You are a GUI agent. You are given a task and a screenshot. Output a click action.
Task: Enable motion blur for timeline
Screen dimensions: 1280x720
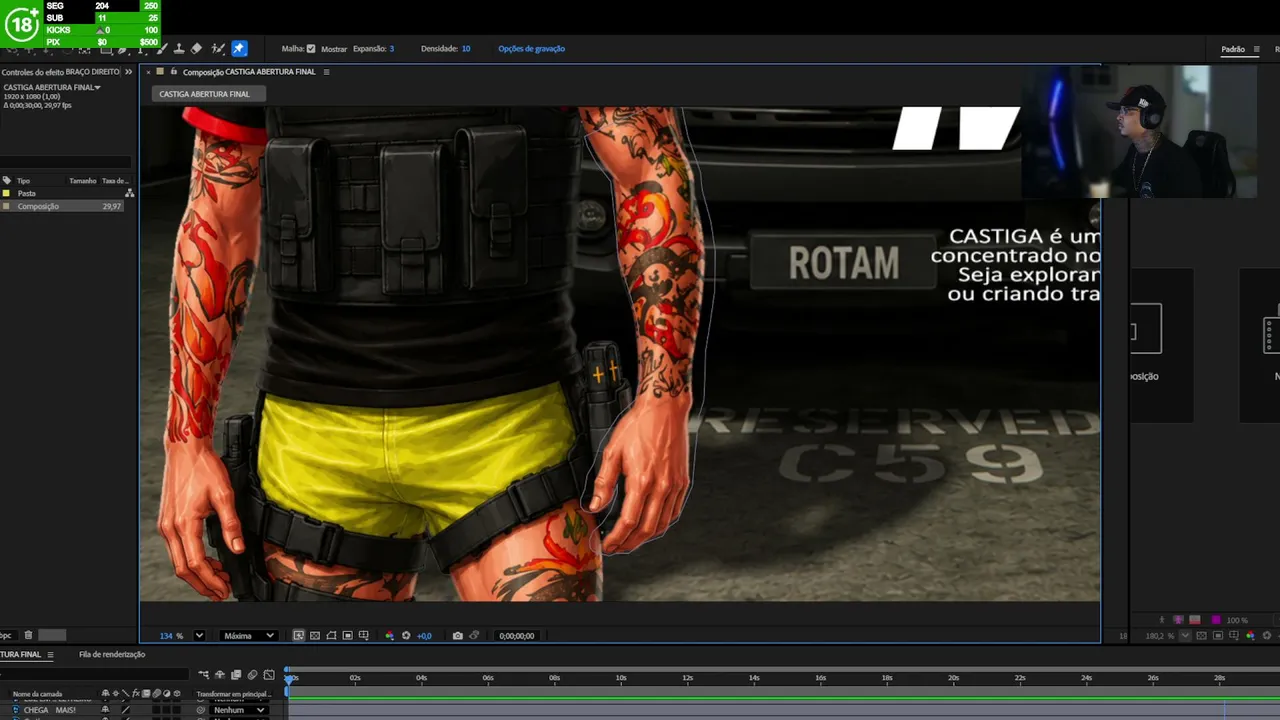coord(252,675)
